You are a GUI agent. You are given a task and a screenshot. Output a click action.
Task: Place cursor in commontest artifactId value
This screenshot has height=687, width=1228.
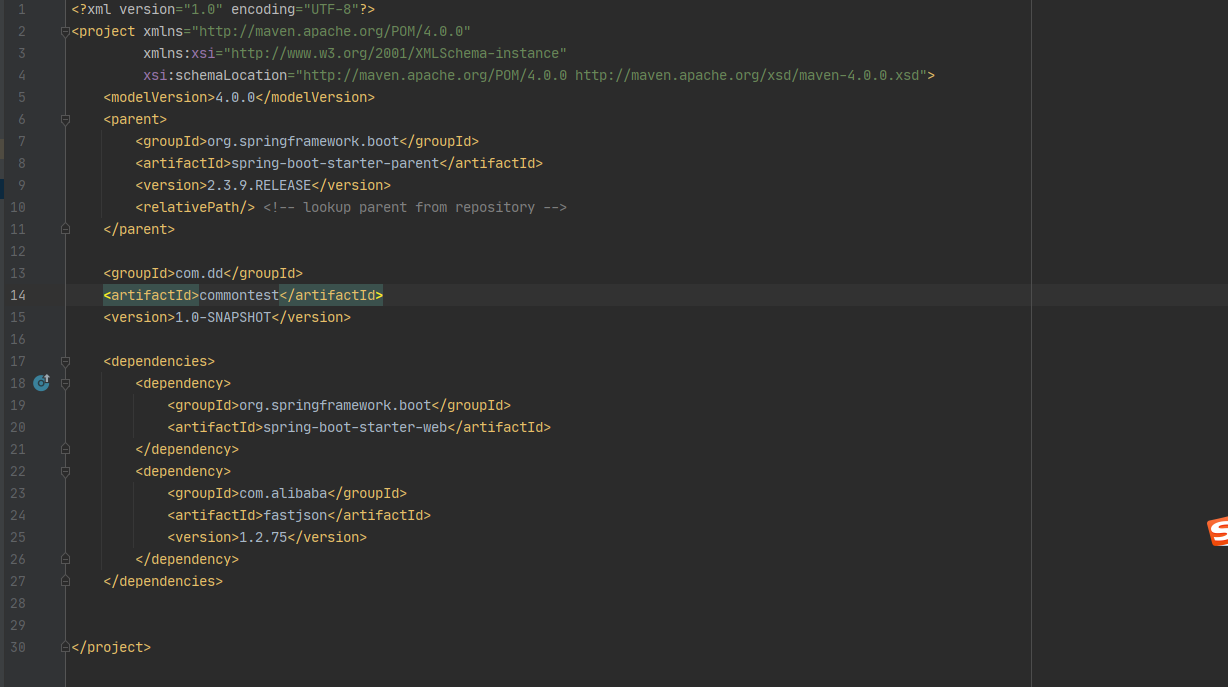238,295
